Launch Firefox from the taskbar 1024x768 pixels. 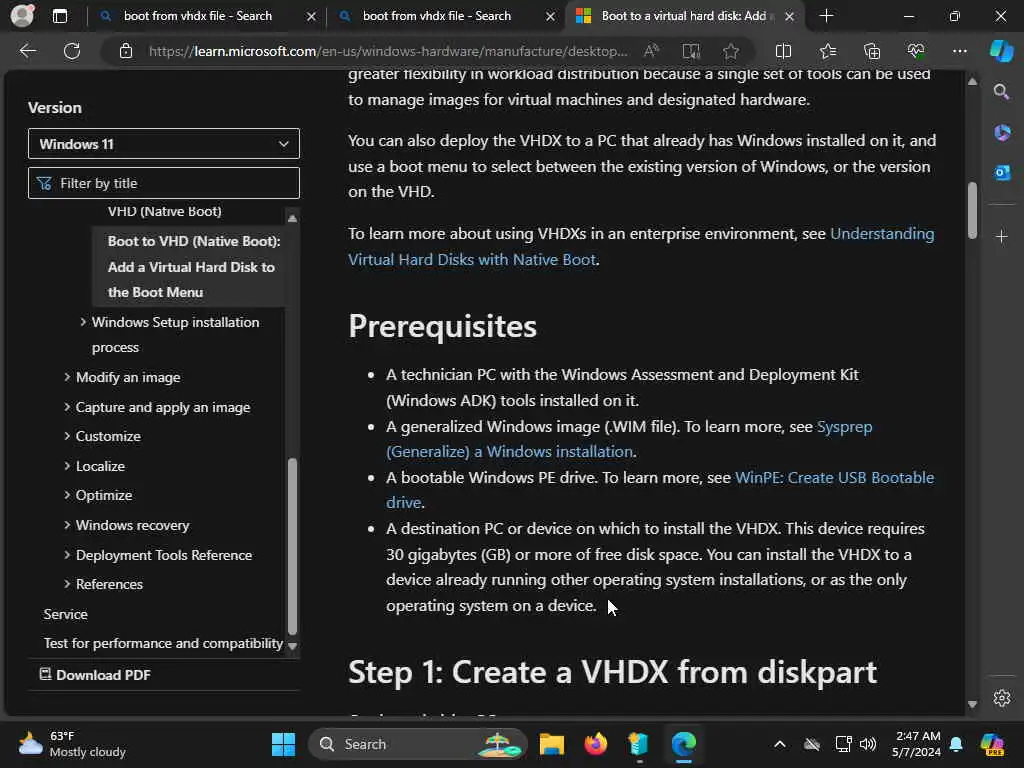[x=595, y=744]
